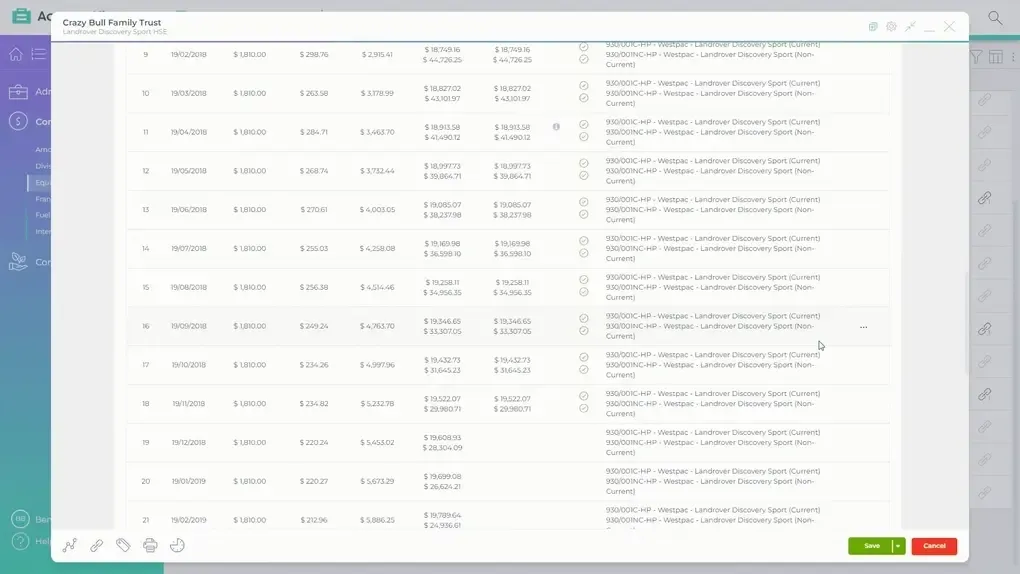Click the green Save button
Viewport: 1020px width, 574px height.
click(x=871, y=546)
